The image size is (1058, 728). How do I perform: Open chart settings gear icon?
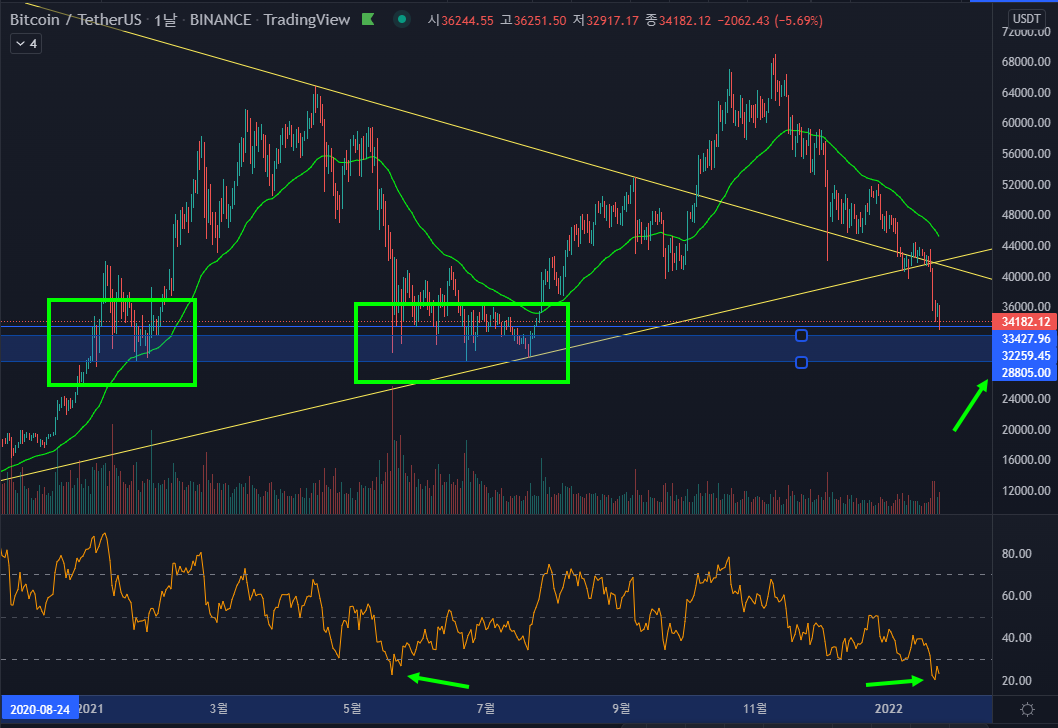coord(1027,709)
